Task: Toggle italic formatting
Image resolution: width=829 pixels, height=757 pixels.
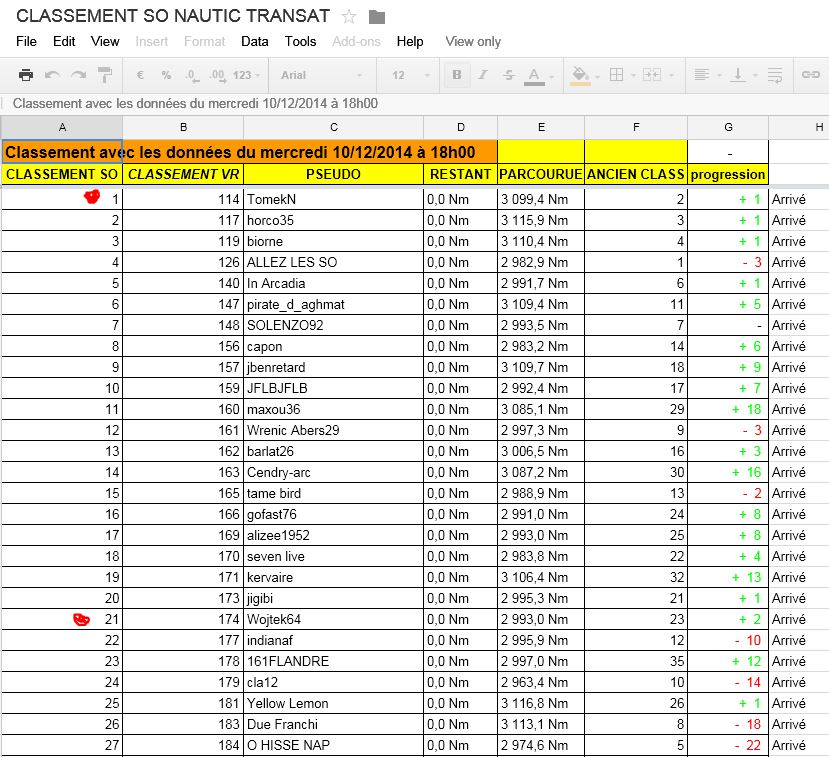Action: click(483, 75)
